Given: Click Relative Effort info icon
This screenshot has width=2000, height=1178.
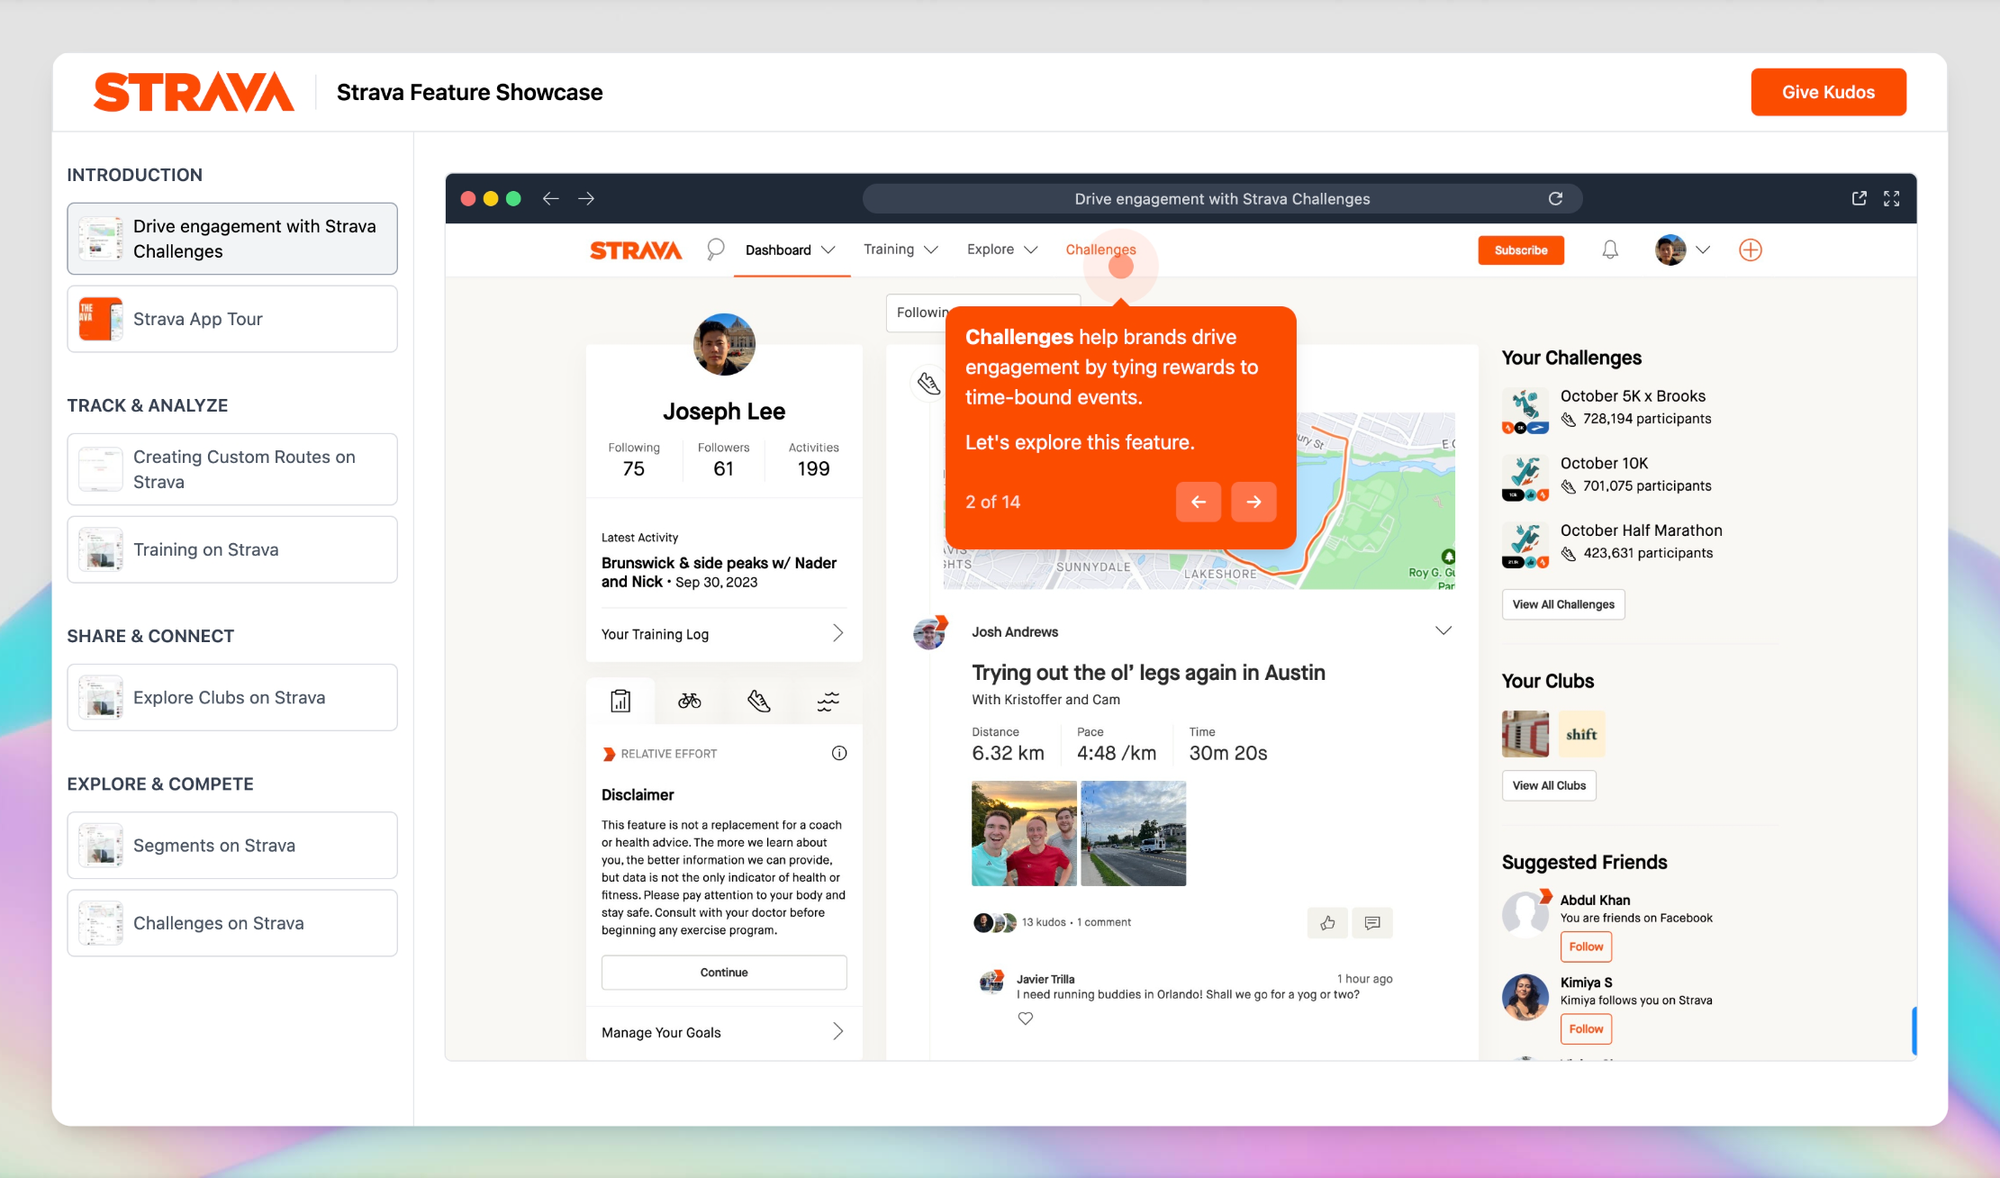Looking at the screenshot, I should point(839,753).
